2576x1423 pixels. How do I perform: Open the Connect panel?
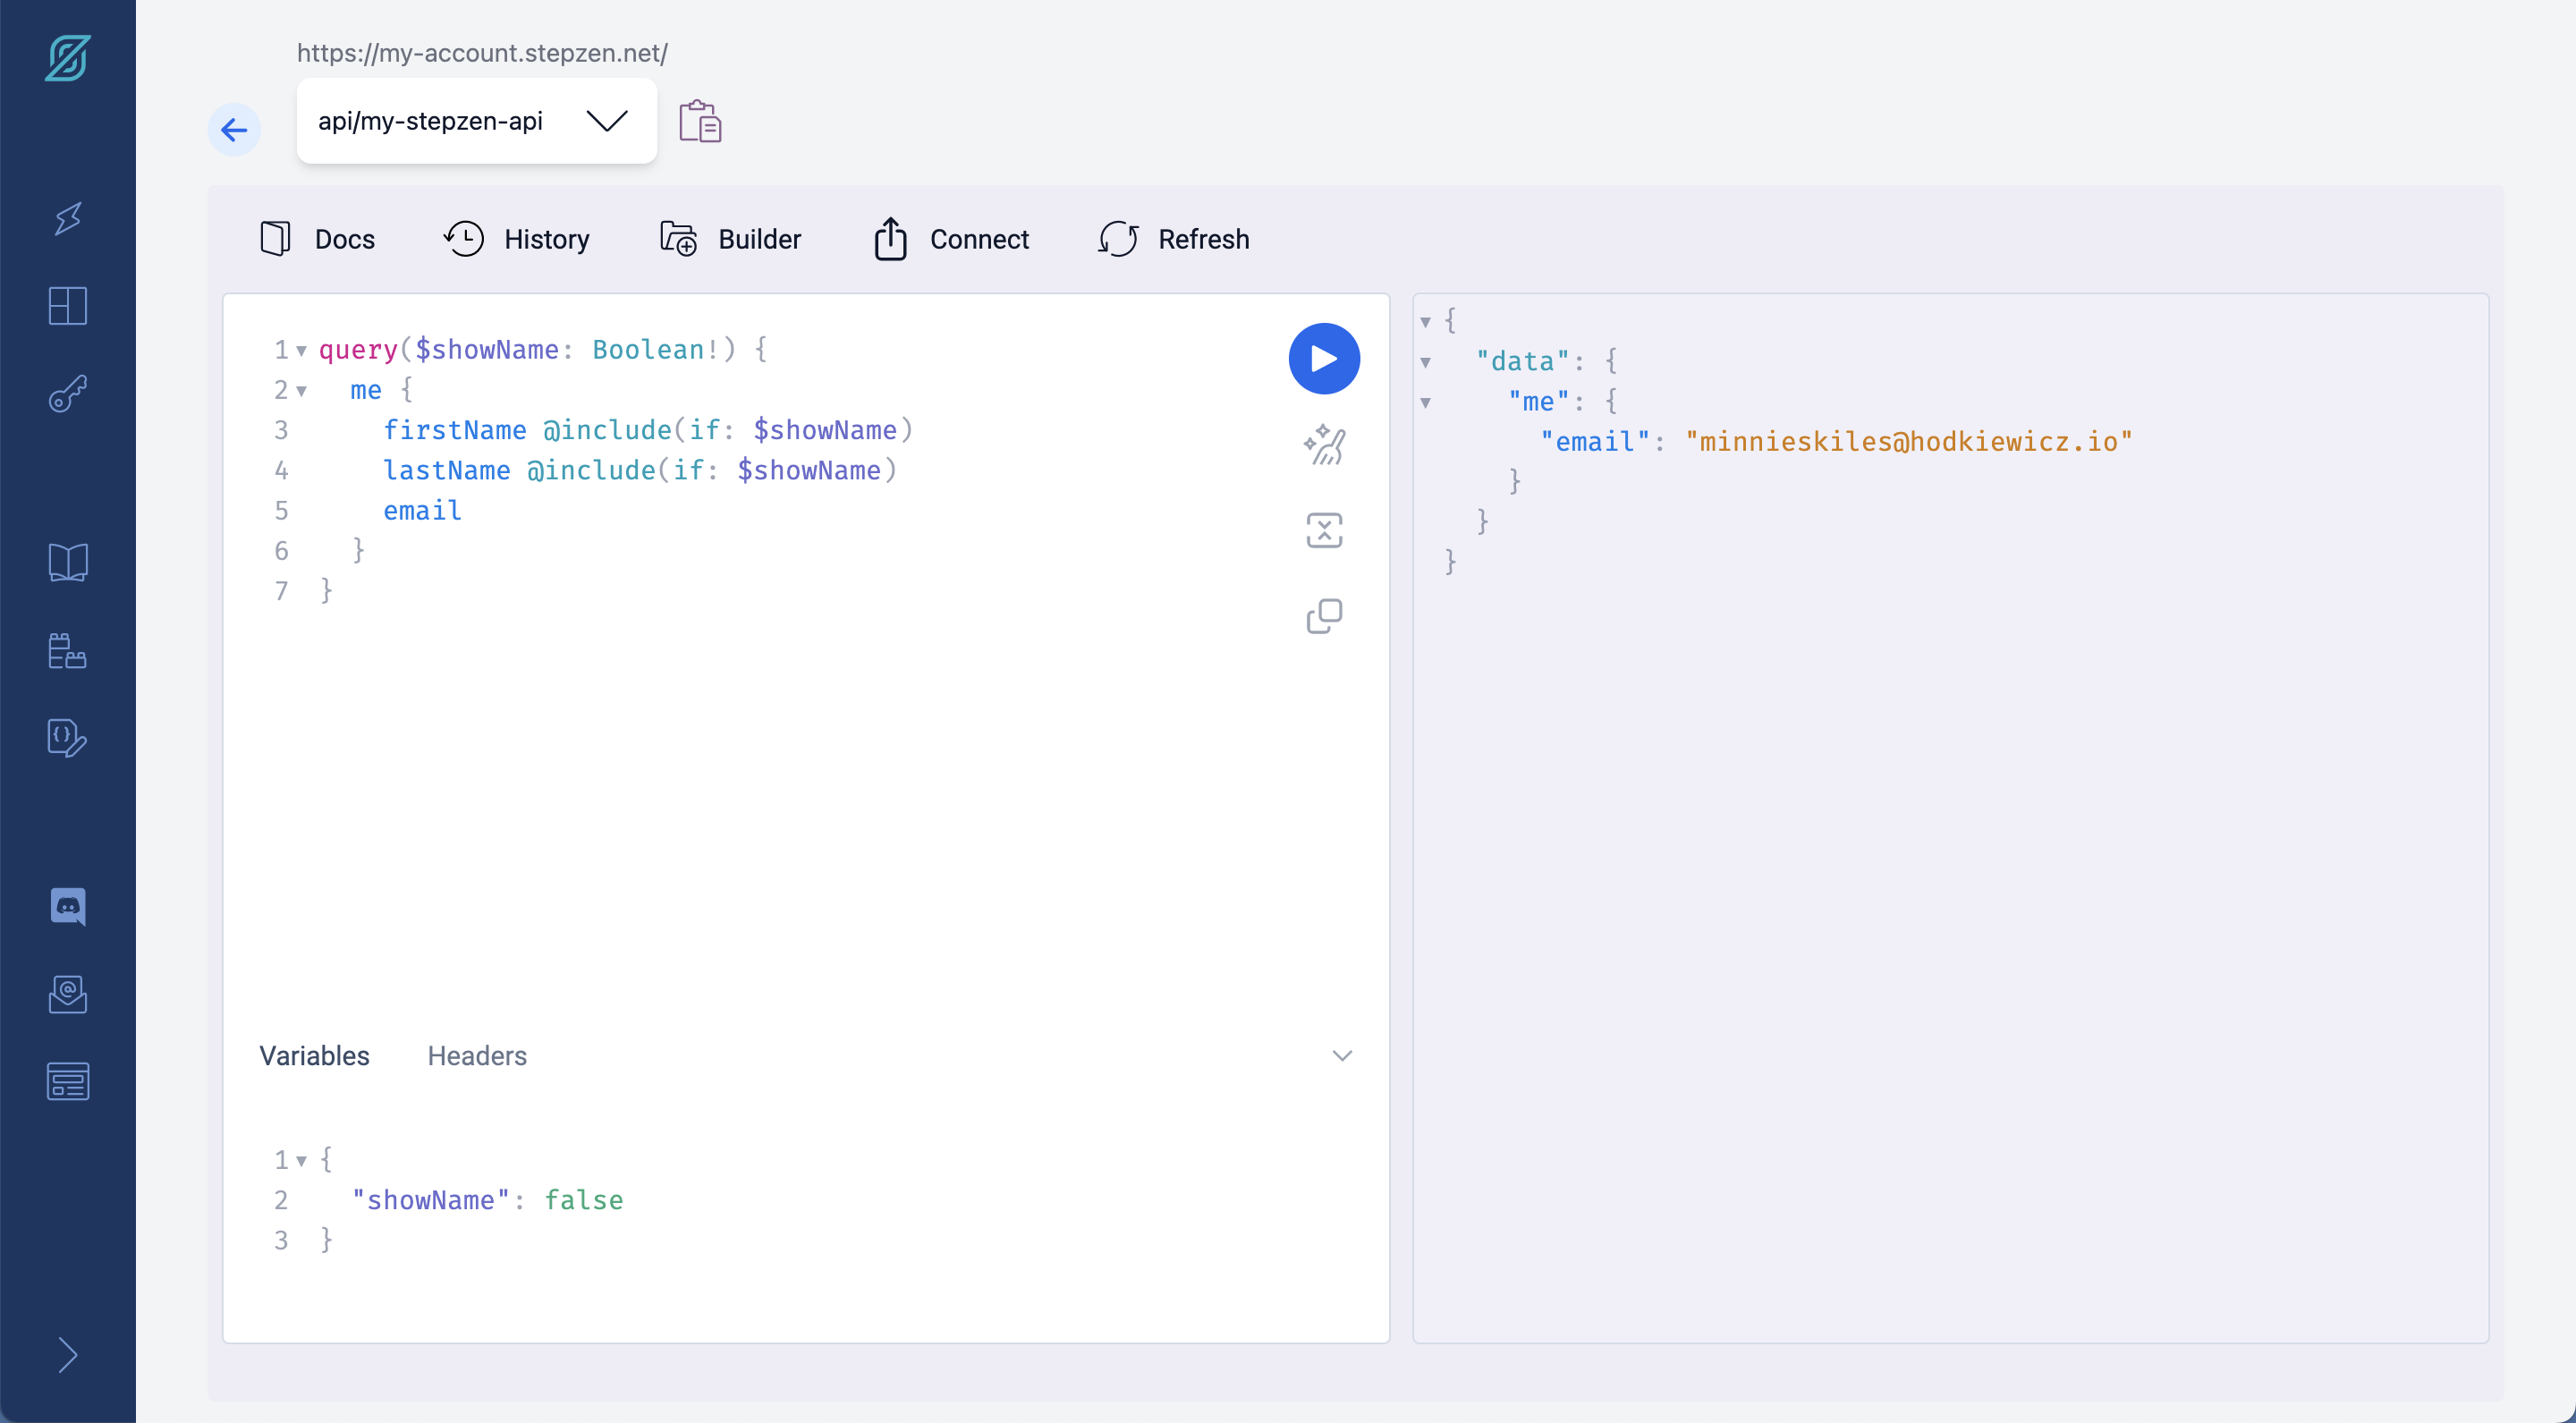click(x=949, y=239)
